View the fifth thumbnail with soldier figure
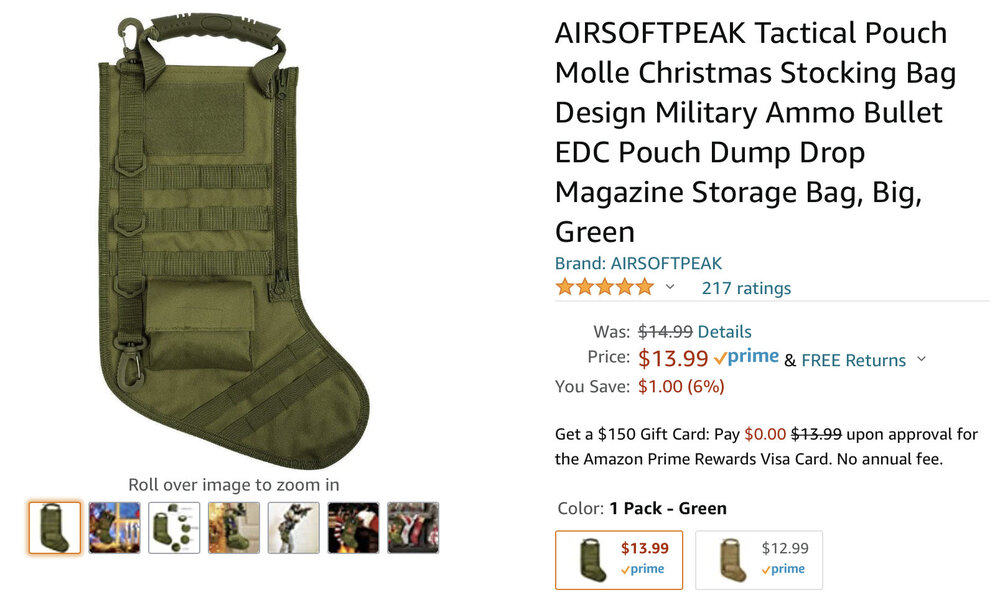The height and width of the screenshot is (600, 1000). [x=294, y=528]
